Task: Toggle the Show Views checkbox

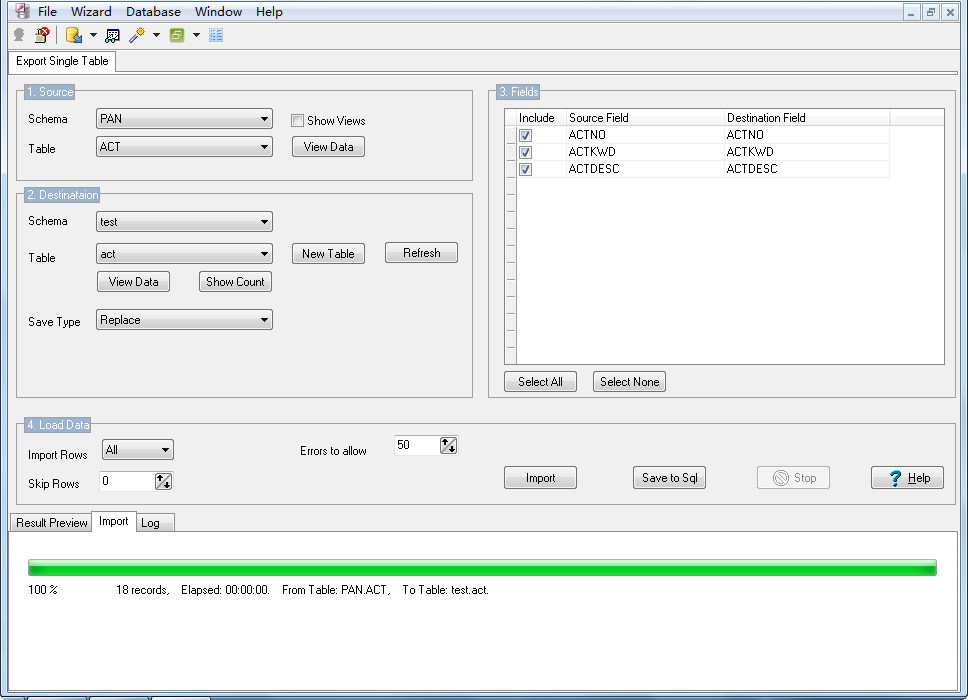Action: click(x=298, y=120)
